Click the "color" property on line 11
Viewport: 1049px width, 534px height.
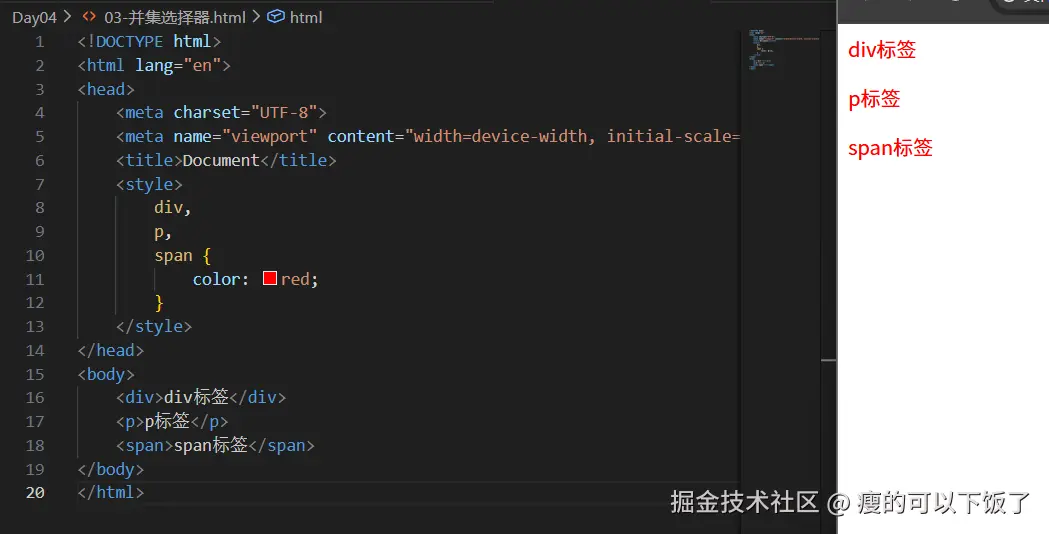point(216,279)
